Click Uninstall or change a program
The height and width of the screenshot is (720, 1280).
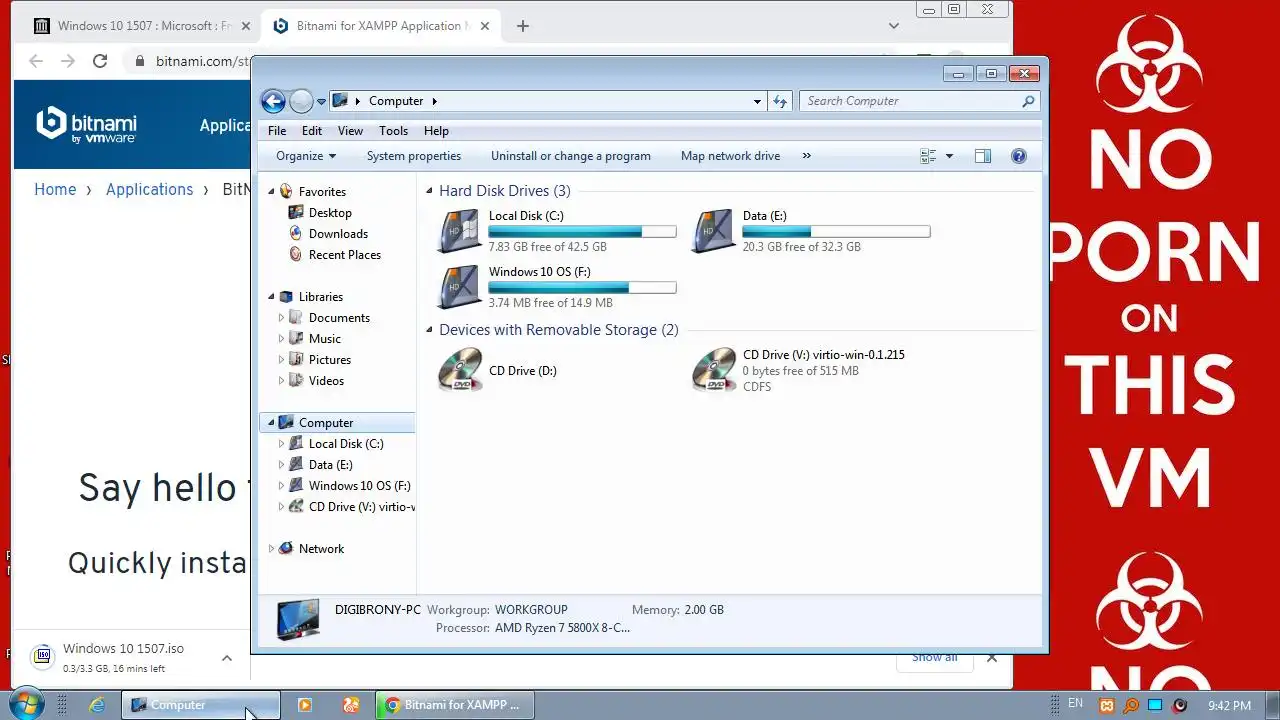coord(571,156)
